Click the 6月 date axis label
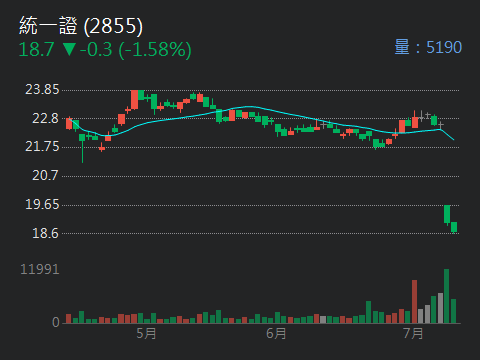Screen dimensions: 480x360 tap(276, 333)
